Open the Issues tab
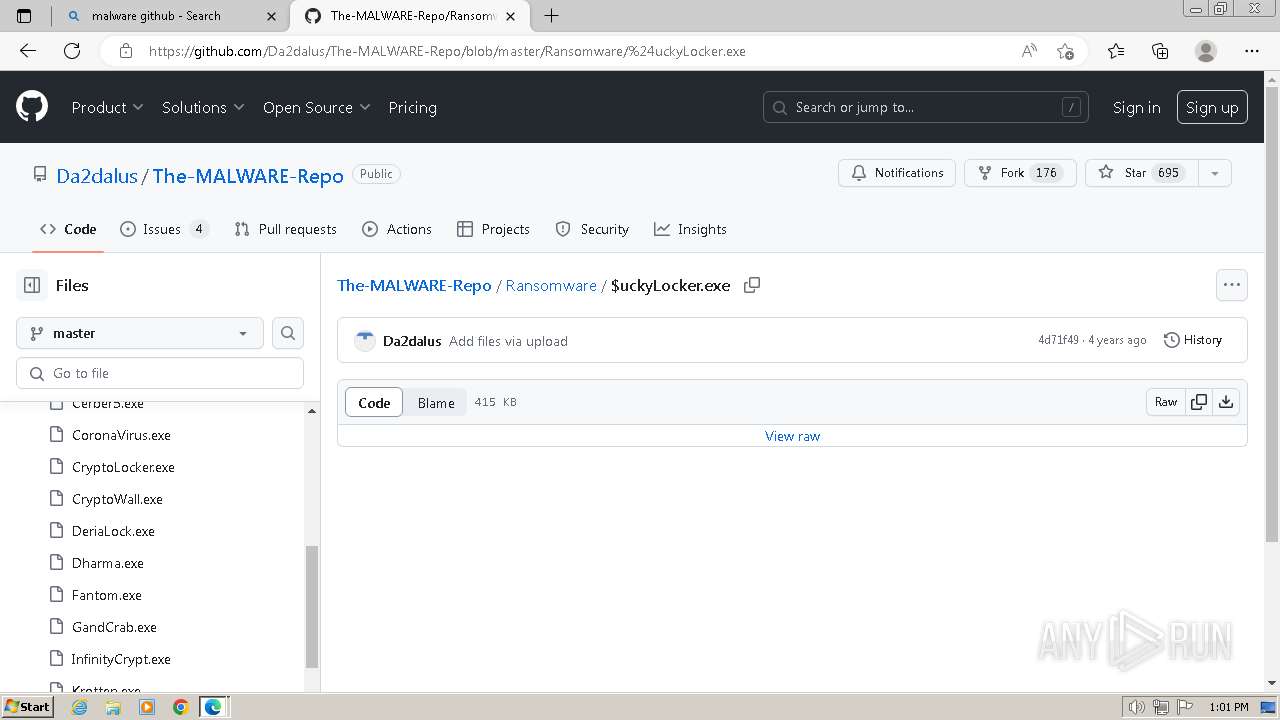The height and width of the screenshot is (720, 1280). coord(164,229)
